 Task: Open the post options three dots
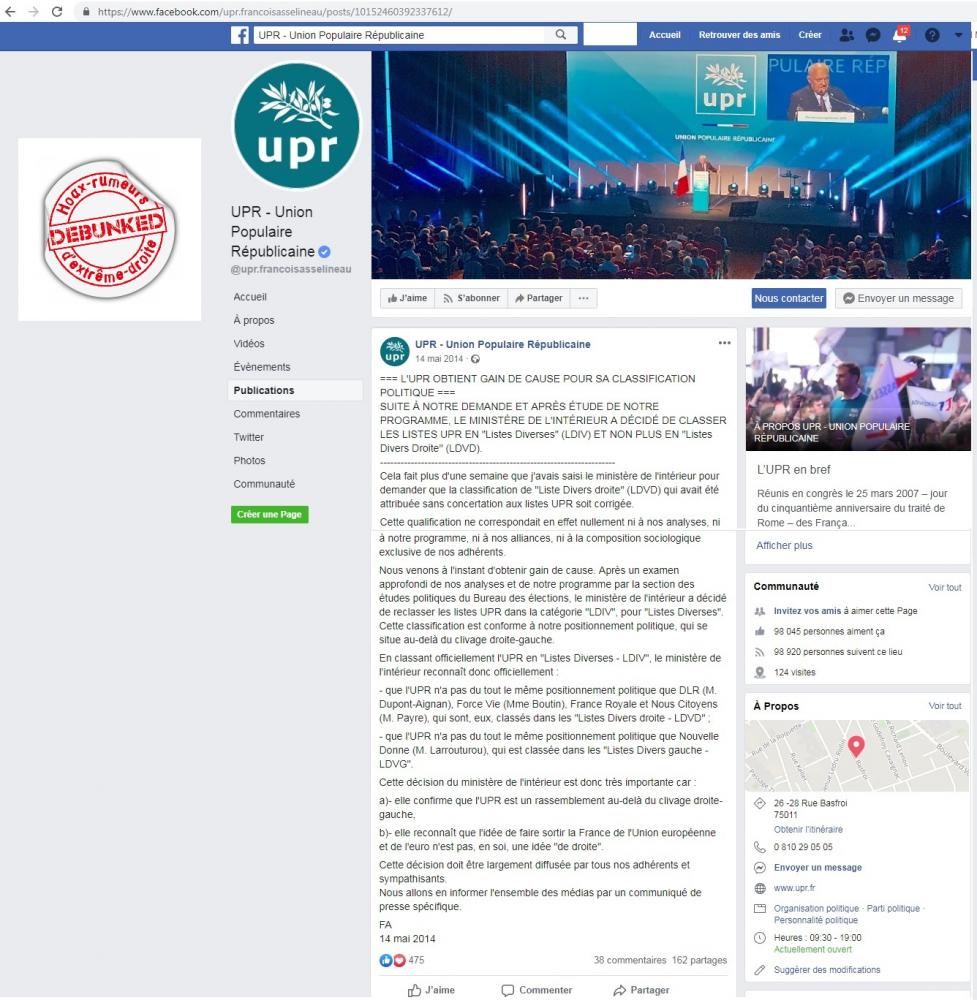click(724, 342)
